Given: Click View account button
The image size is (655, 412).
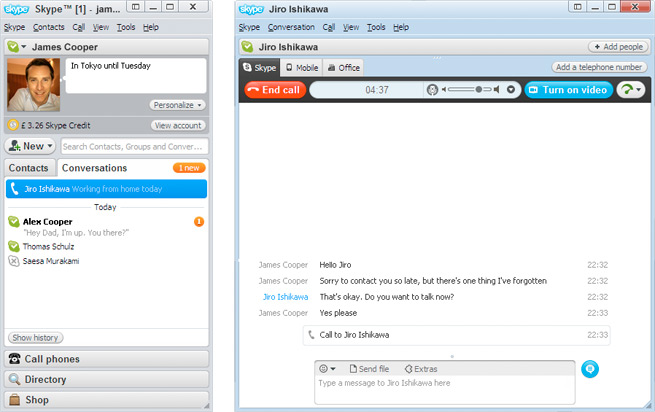Looking at the screenshot, I should coord(178,125).
